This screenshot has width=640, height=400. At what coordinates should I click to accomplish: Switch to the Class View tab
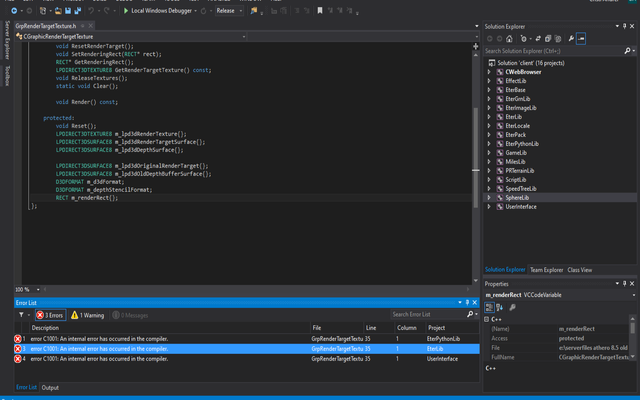point(580,270)
